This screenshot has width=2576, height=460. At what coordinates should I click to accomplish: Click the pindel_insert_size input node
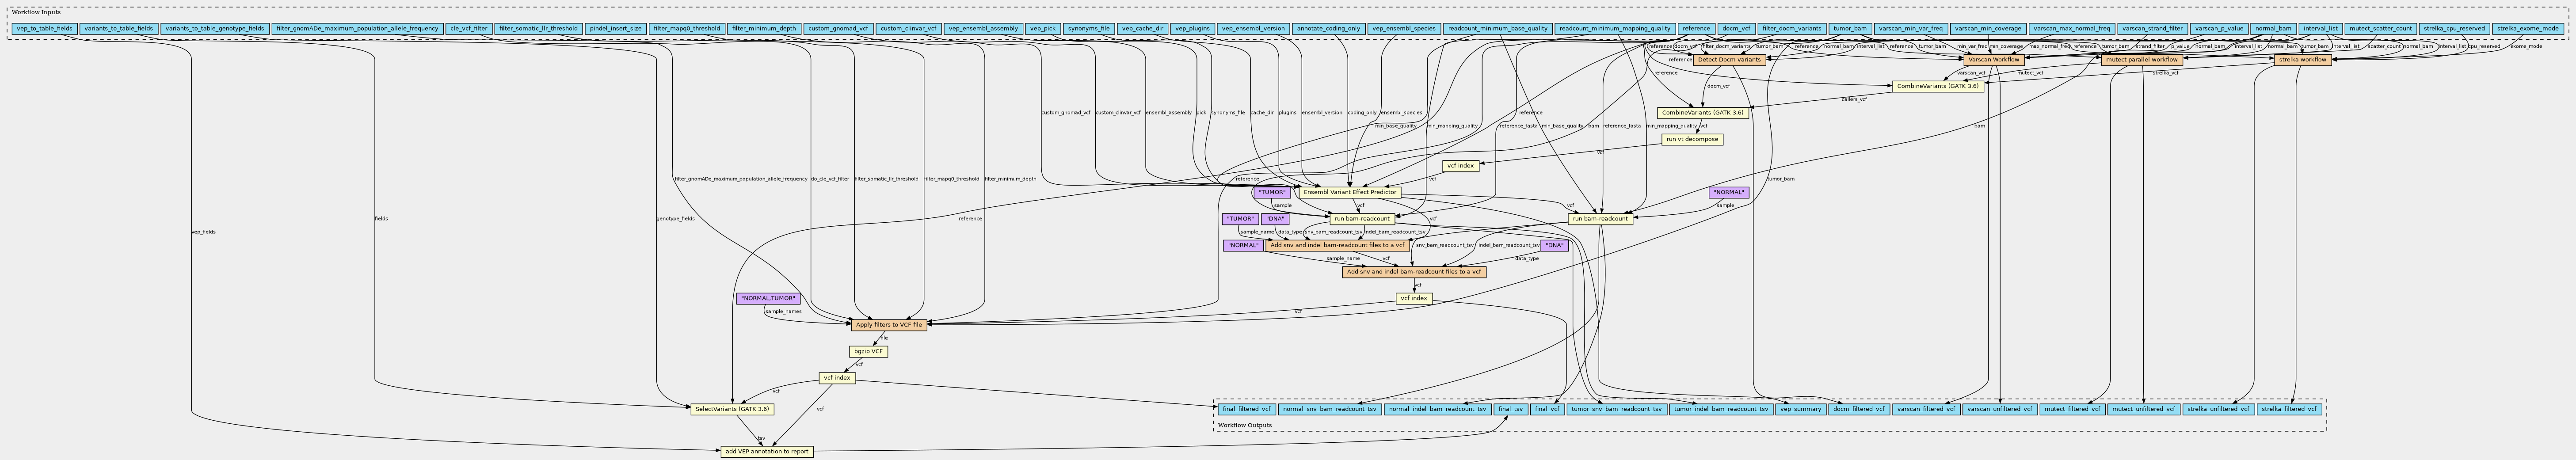coord(615,29)
